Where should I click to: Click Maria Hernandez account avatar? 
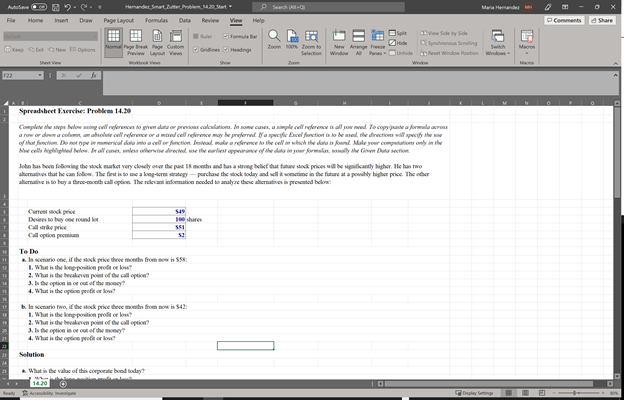click(528, 7)
